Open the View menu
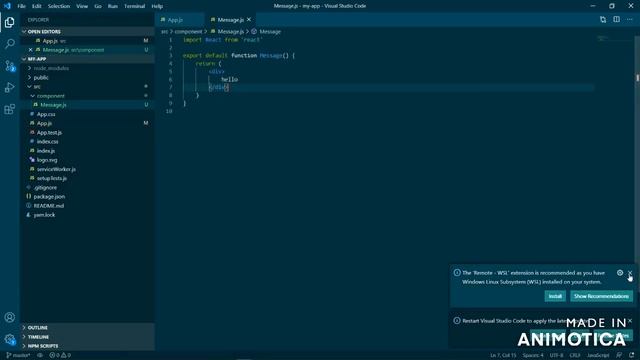 click(x=82, y=6)
